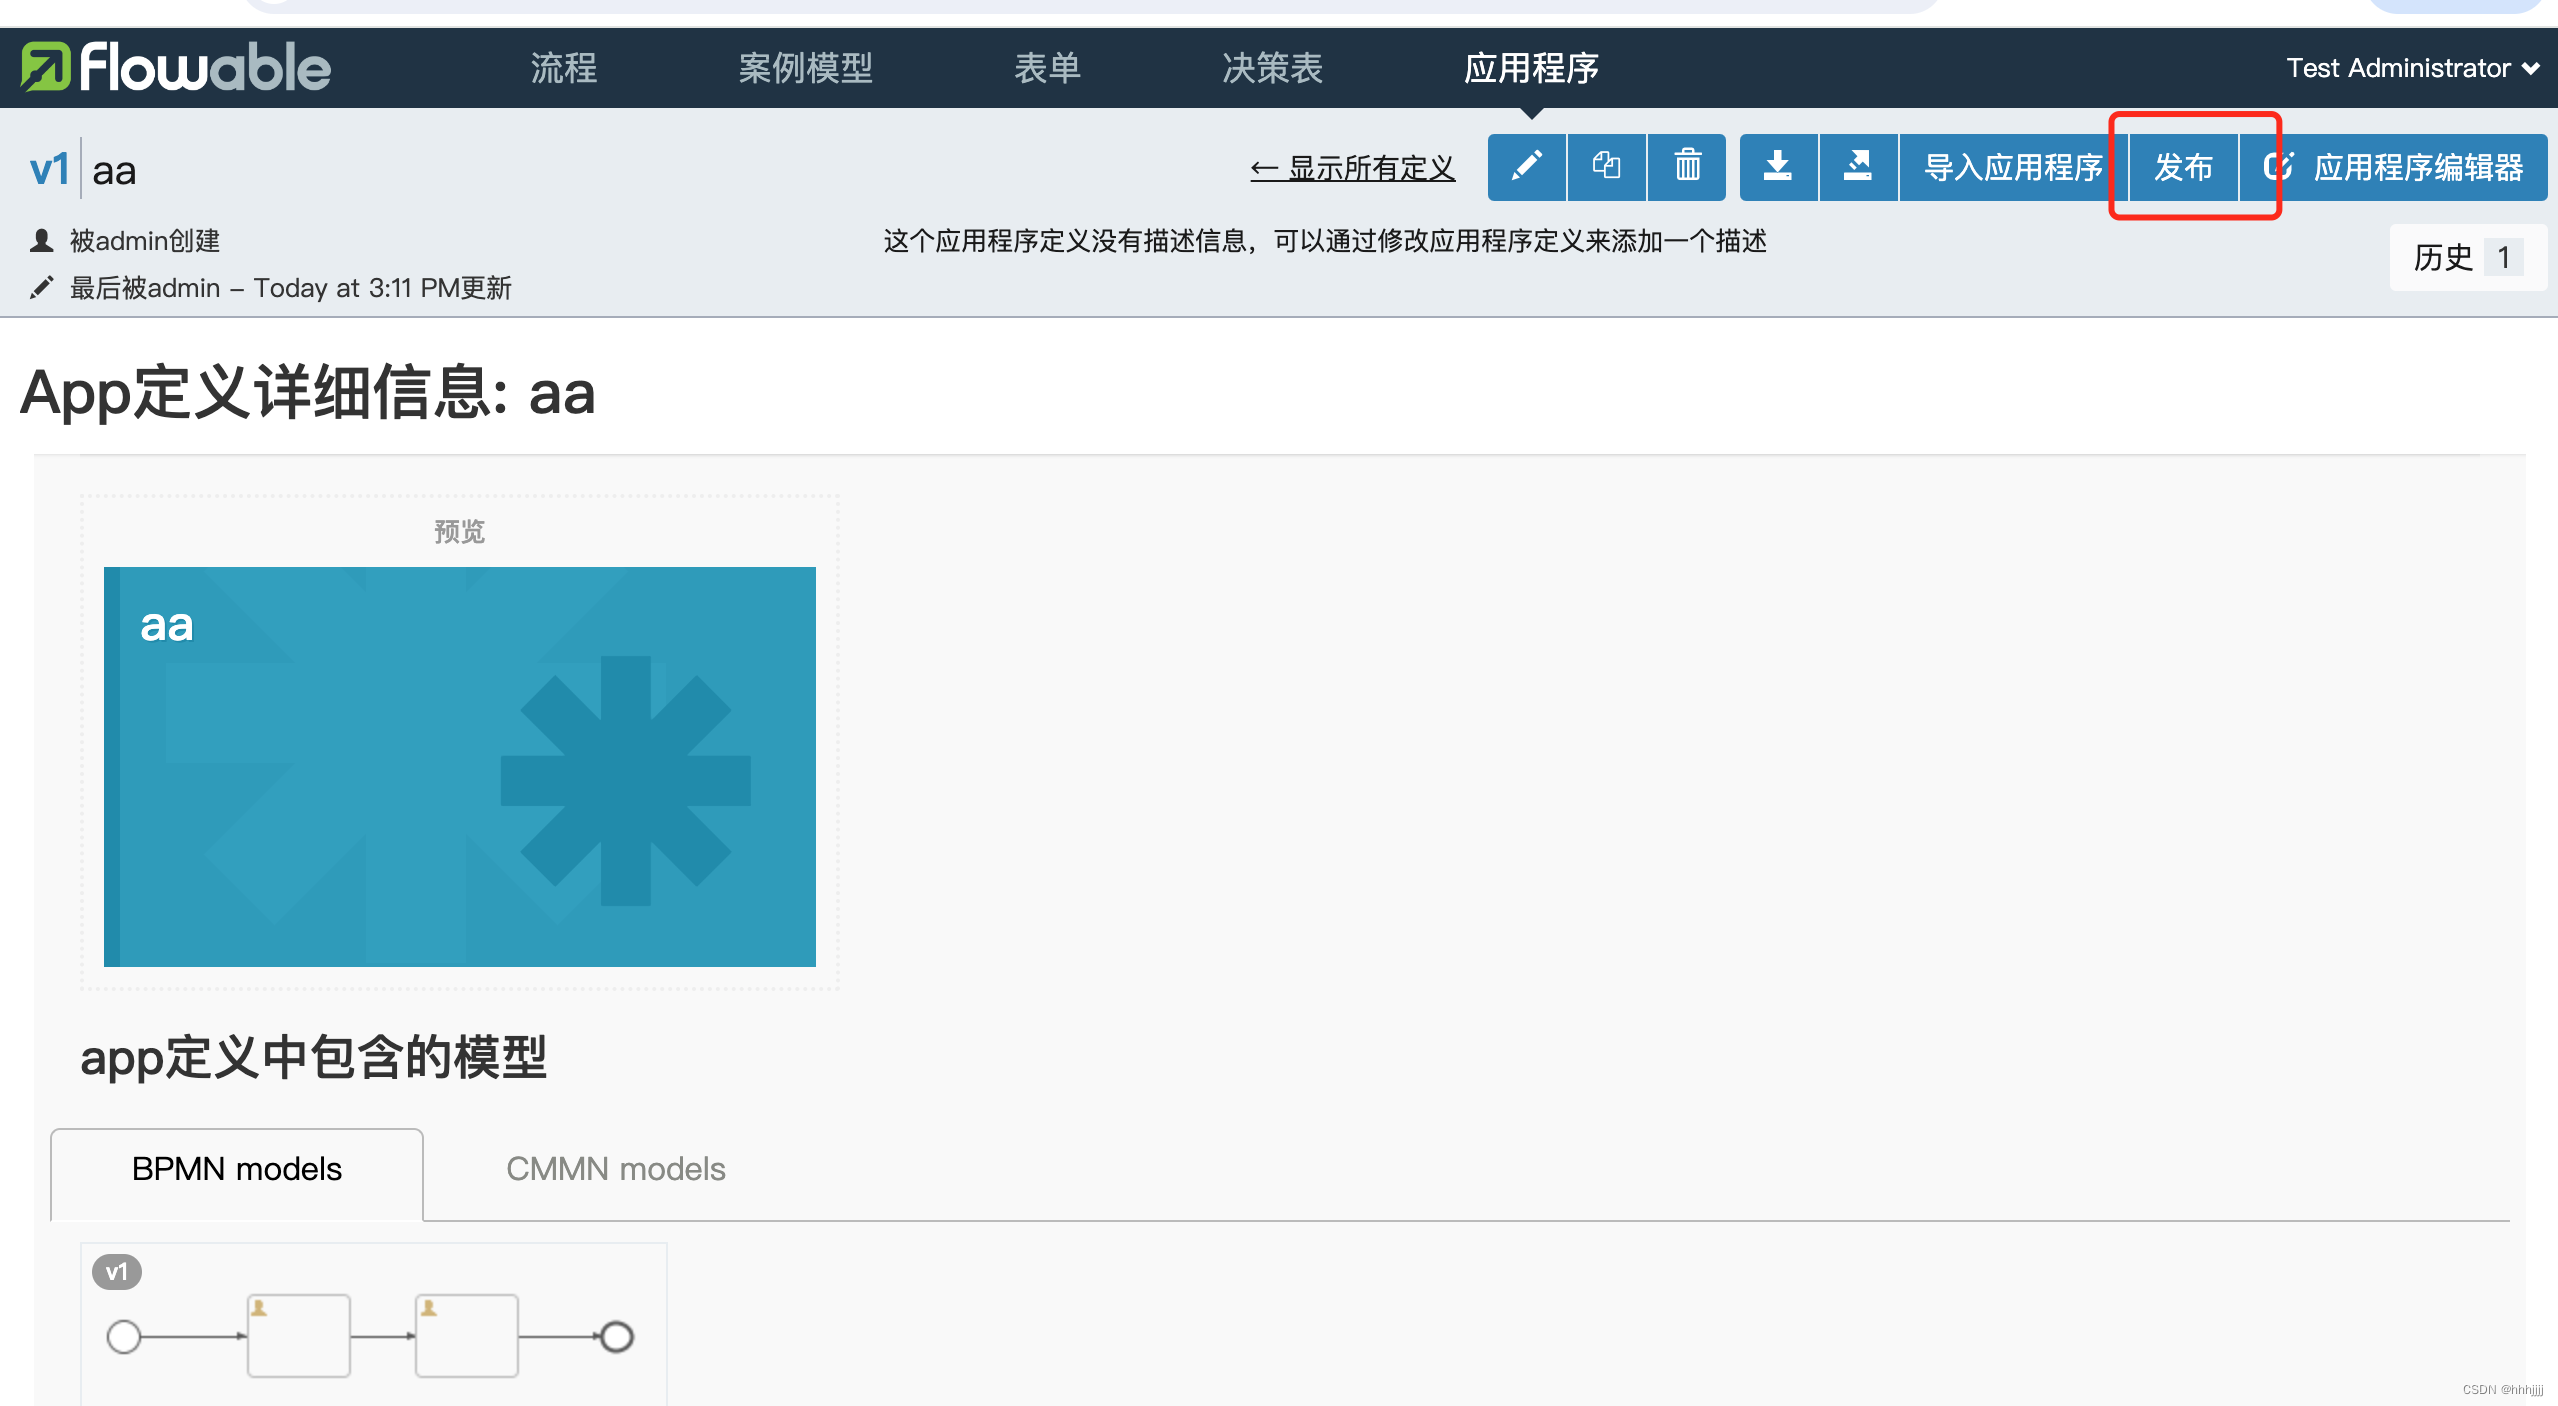Open the 显示所有定义 link
The width and height of the screenshot is (2558, 1406).
(x=1353, y=168)
